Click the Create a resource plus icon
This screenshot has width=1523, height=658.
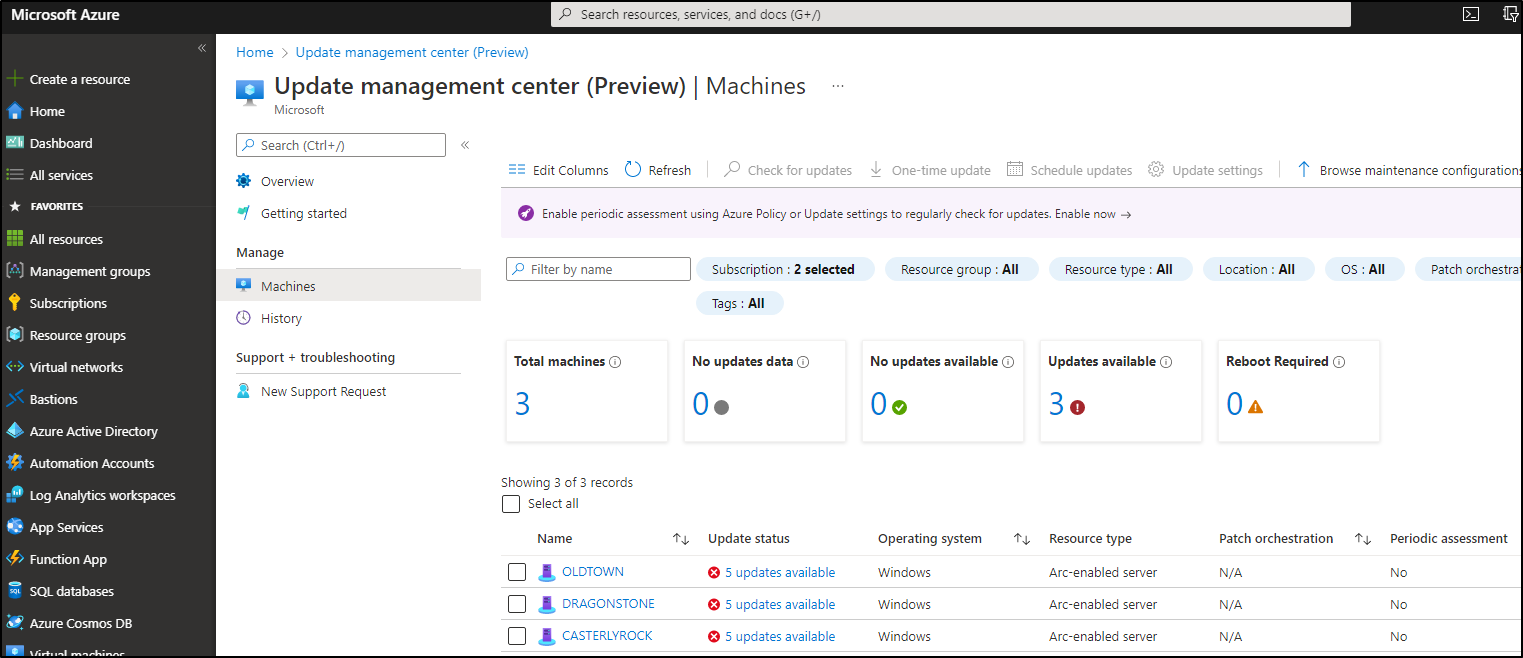point(15,79)
